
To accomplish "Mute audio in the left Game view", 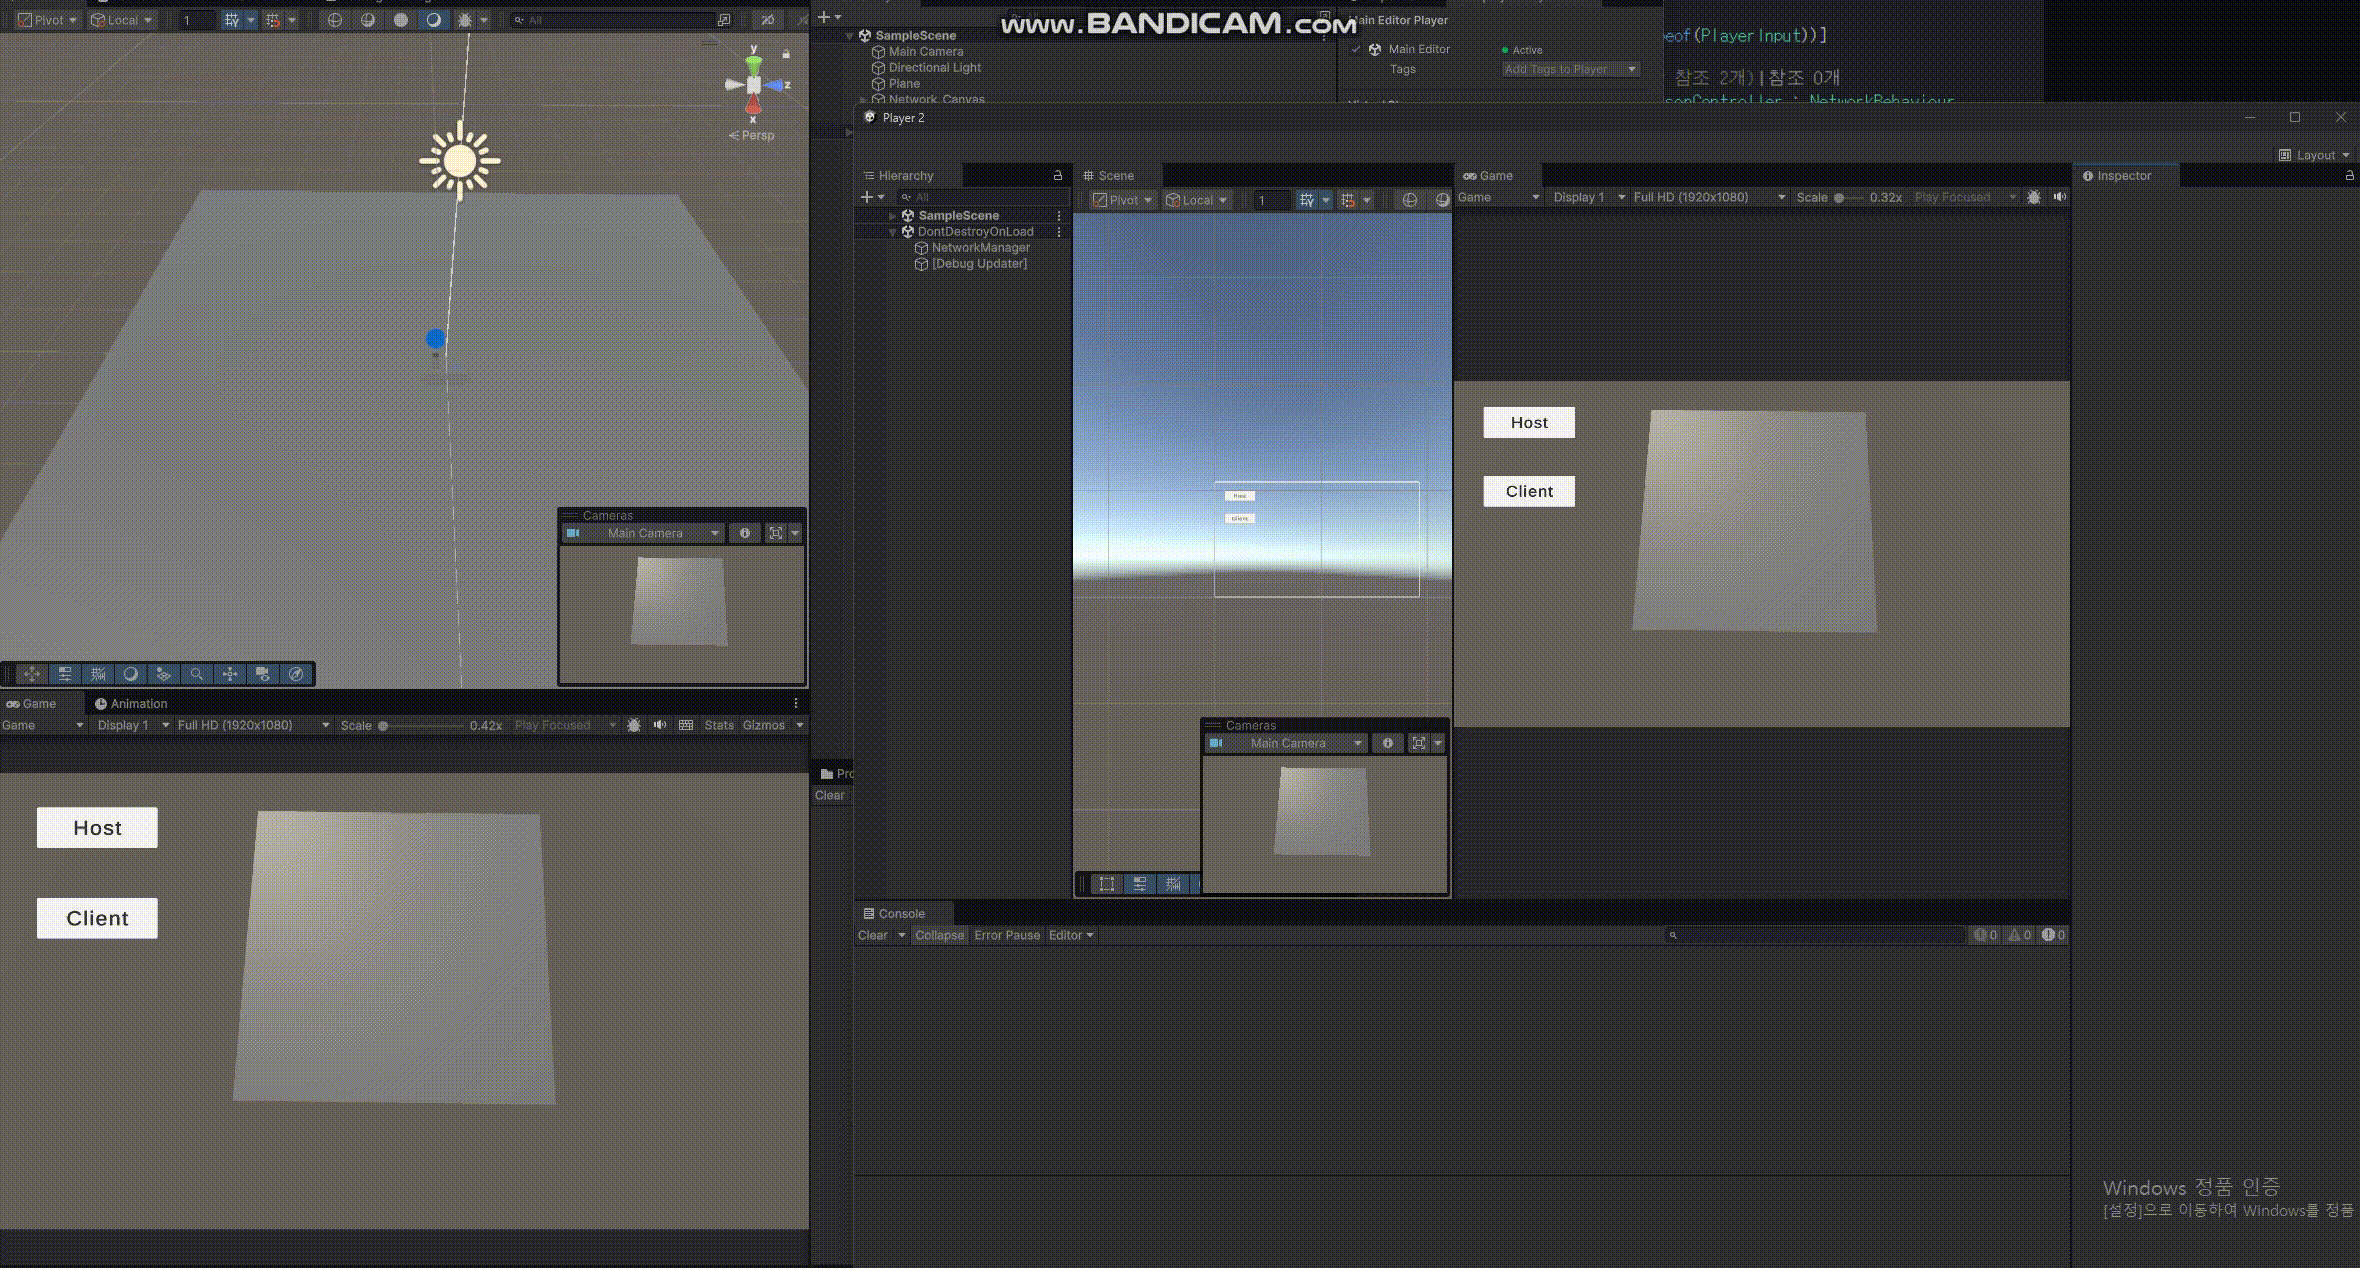I will 660,725.
